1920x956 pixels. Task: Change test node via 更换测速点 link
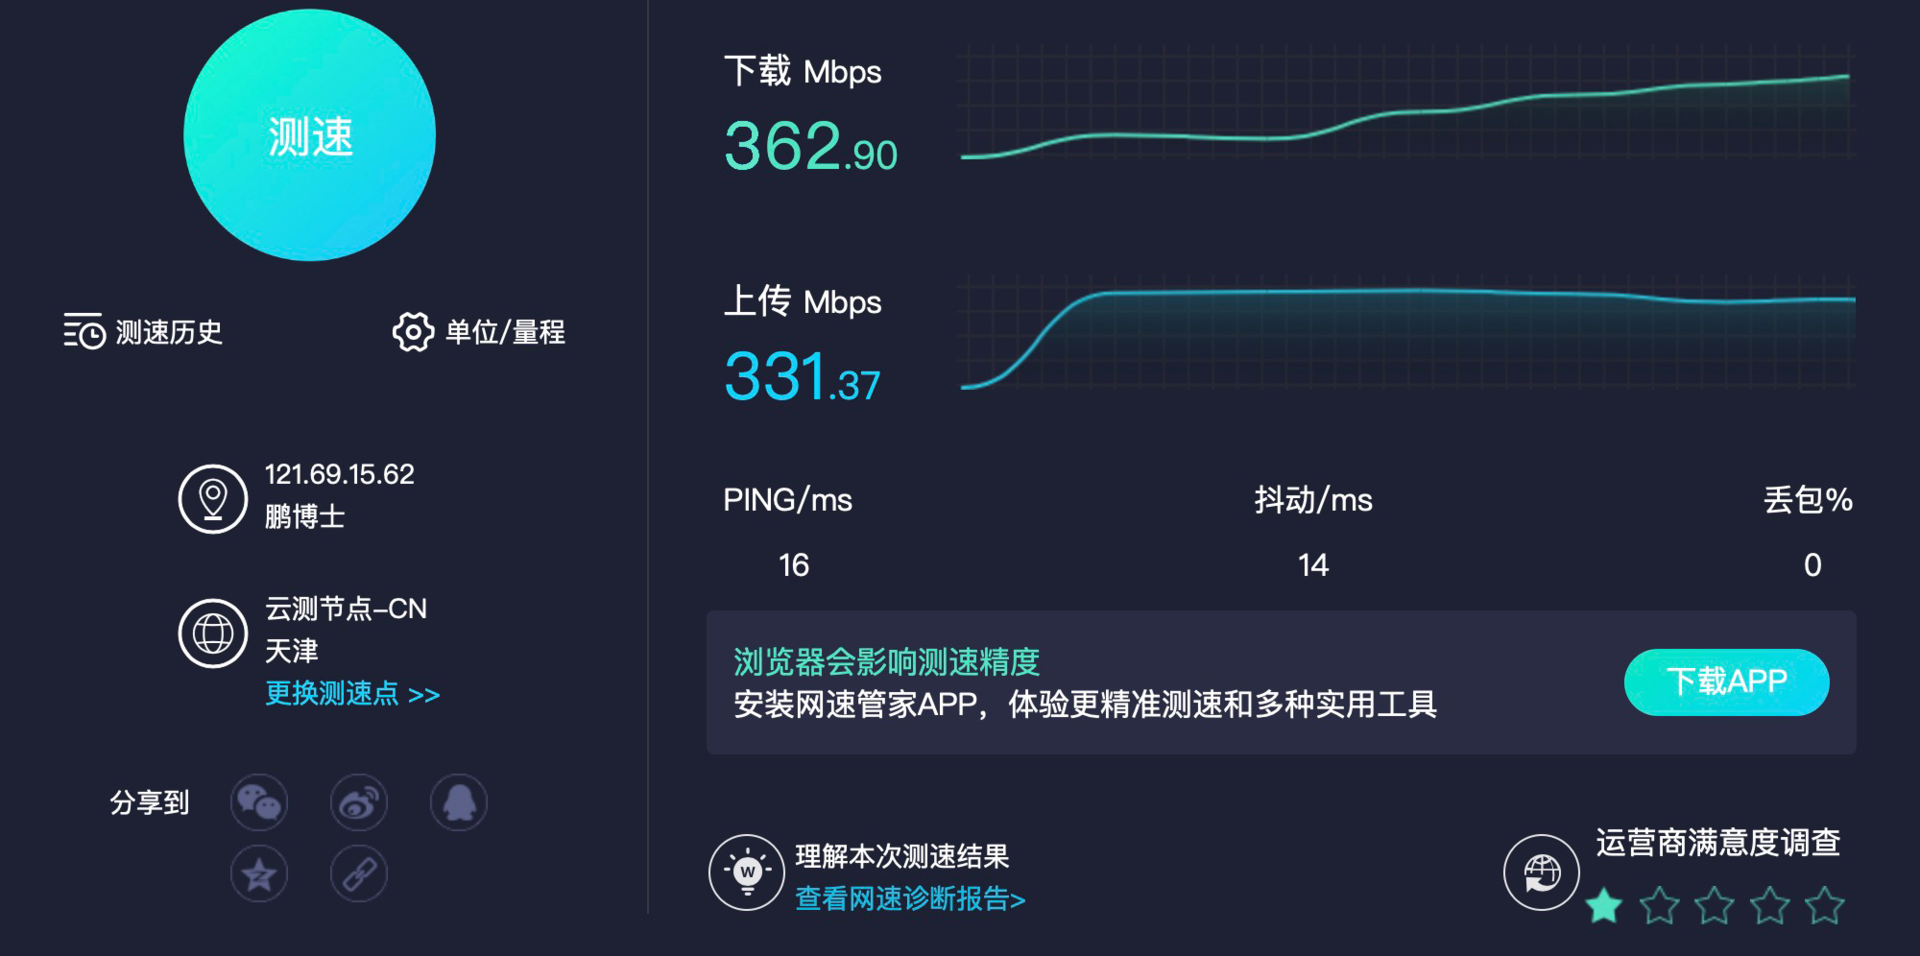click(352, 693)
